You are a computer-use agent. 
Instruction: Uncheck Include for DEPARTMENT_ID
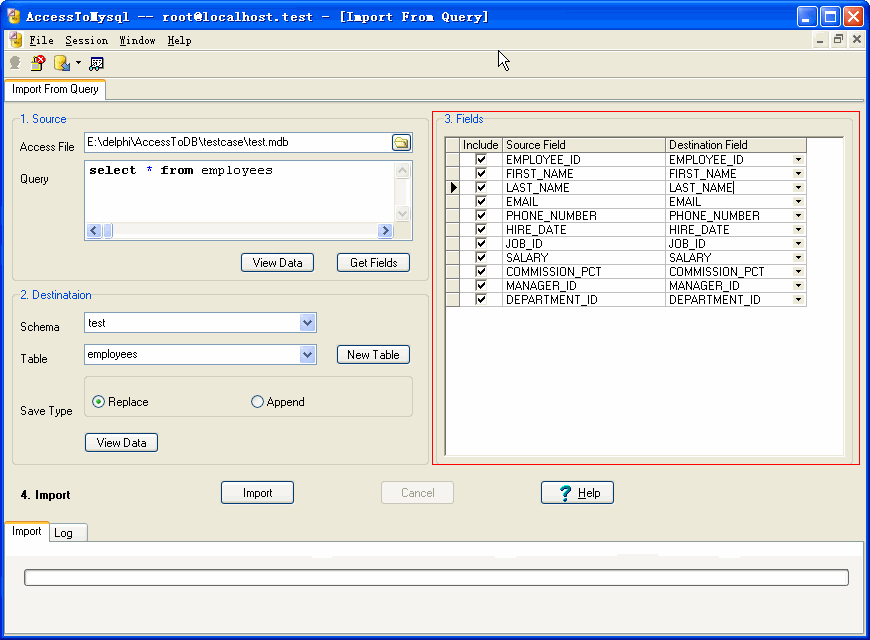coord(481,300)
